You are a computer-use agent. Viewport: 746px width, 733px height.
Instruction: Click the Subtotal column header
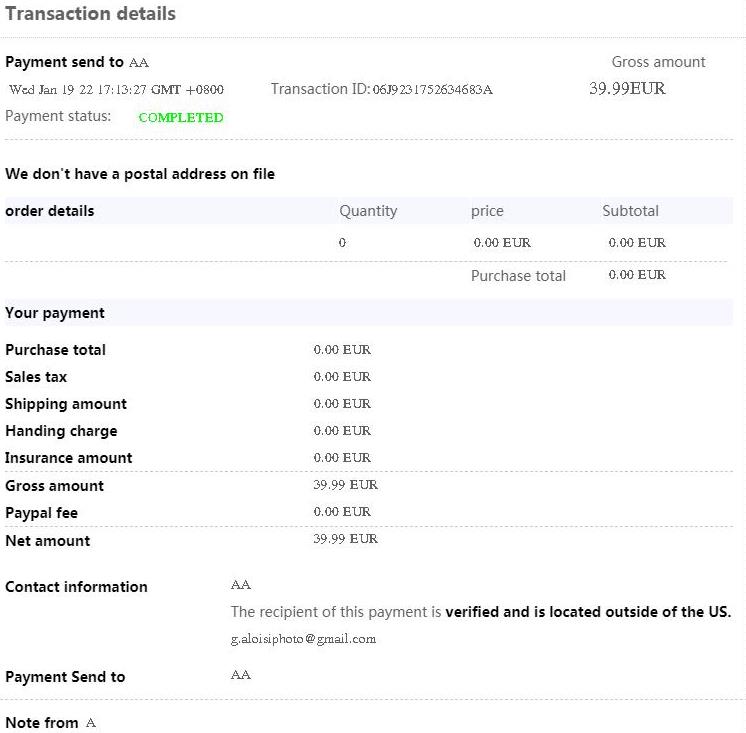pyautogui.click(x=630, y=211)
